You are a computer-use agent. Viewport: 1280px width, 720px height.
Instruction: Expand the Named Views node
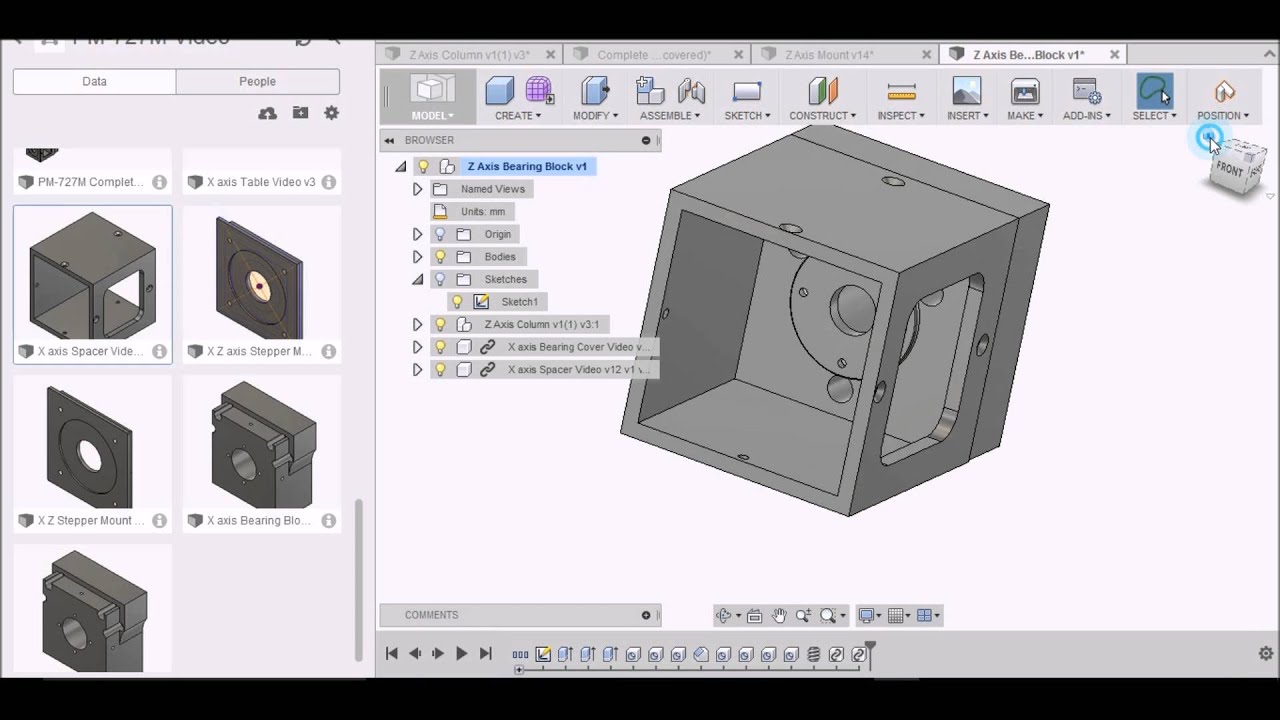[417, 189]
